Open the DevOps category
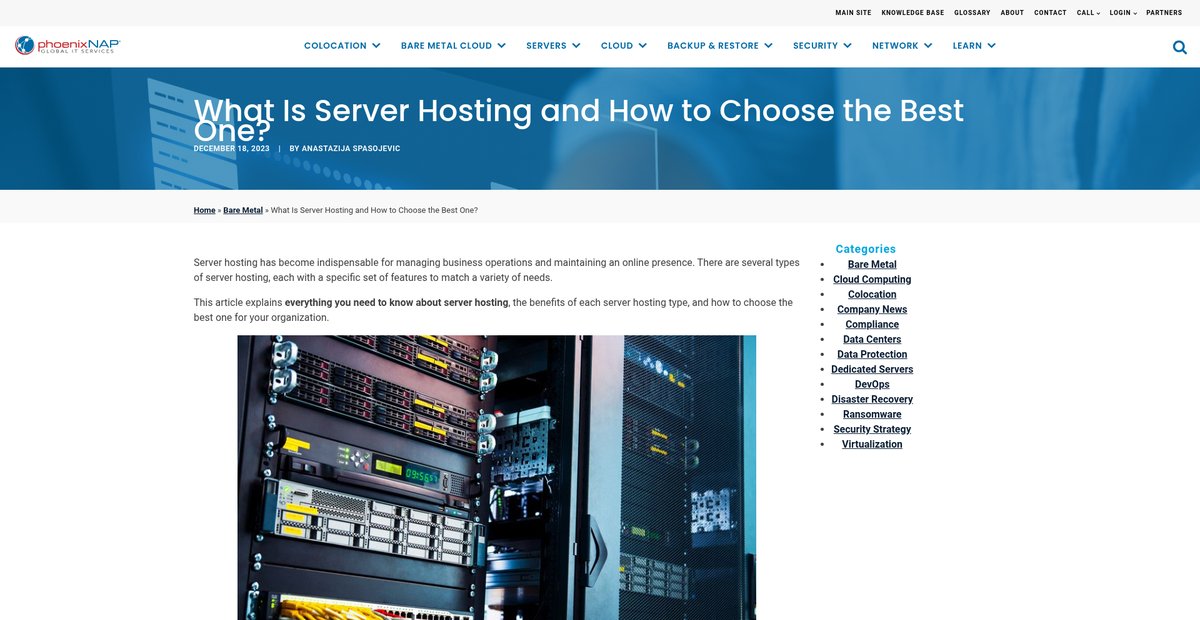Viewport: 1200px width, 620px height. coord(872,384)
